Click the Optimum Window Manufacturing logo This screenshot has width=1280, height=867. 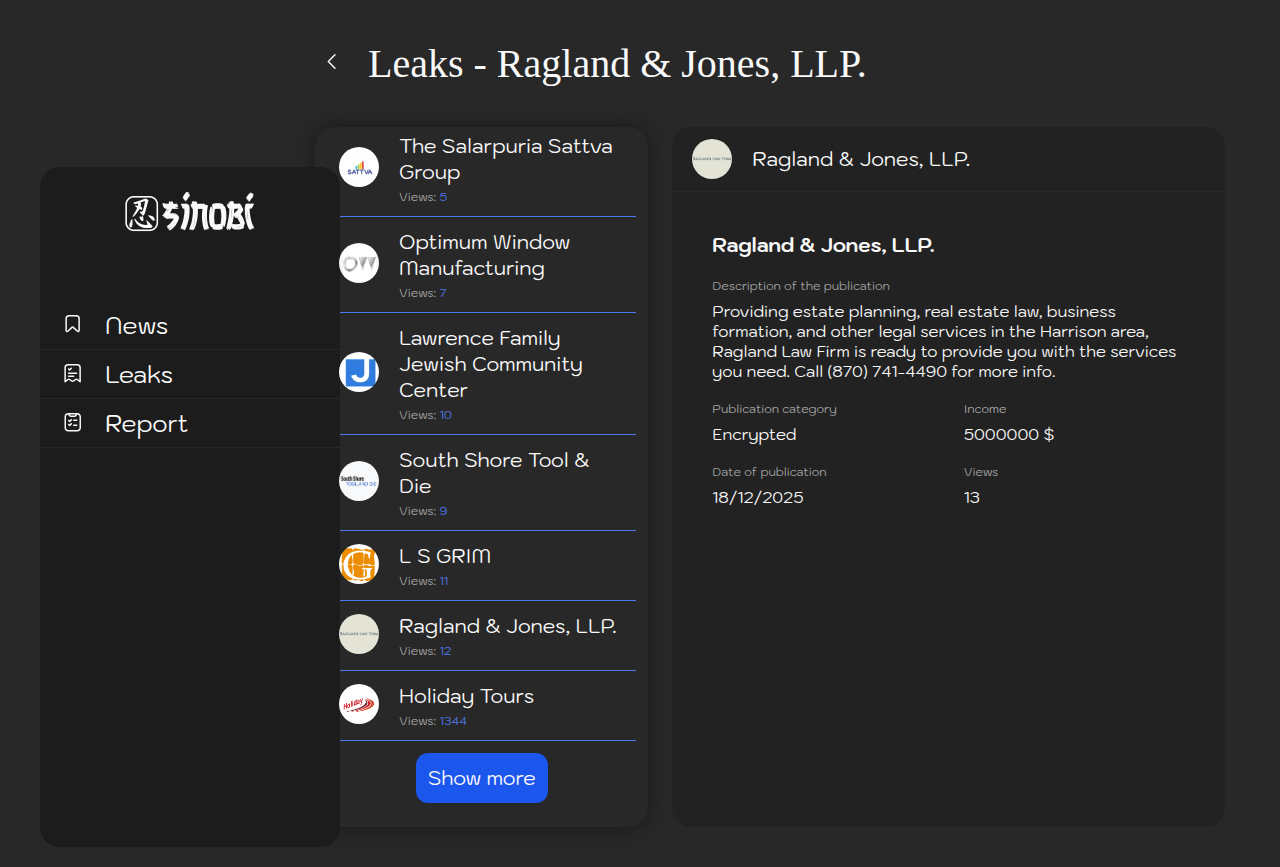pyautogui.click(x=359, y=264)
